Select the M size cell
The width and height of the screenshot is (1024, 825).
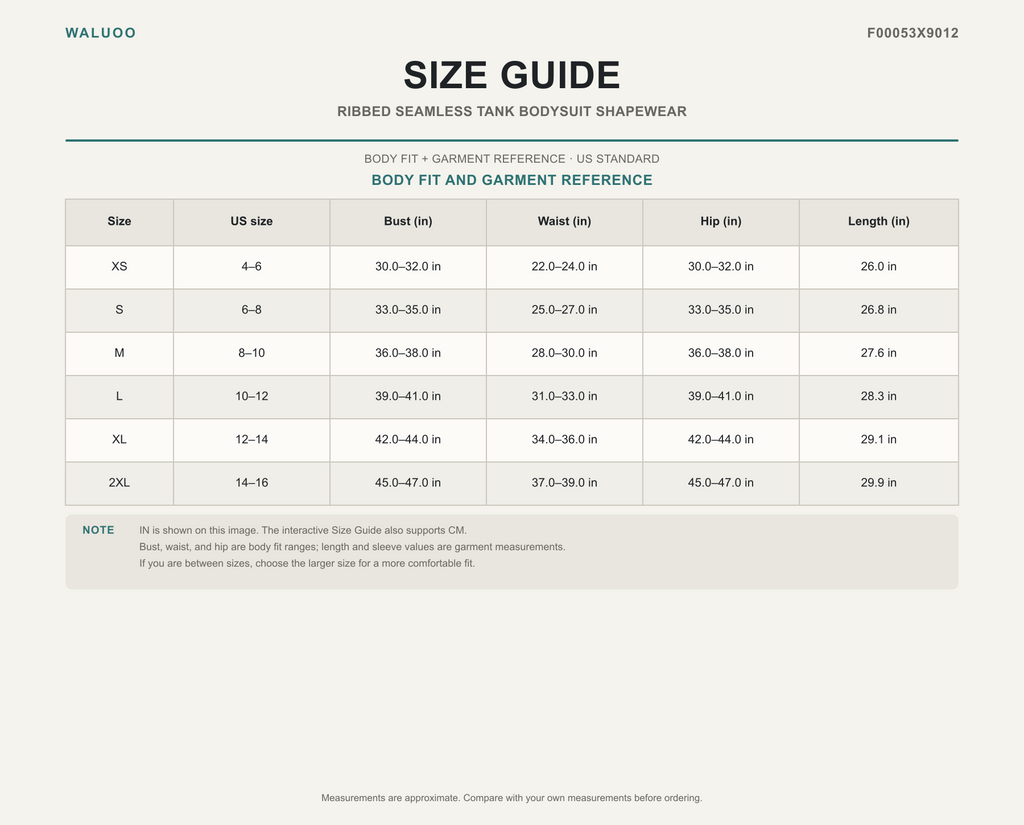(120, 353)
